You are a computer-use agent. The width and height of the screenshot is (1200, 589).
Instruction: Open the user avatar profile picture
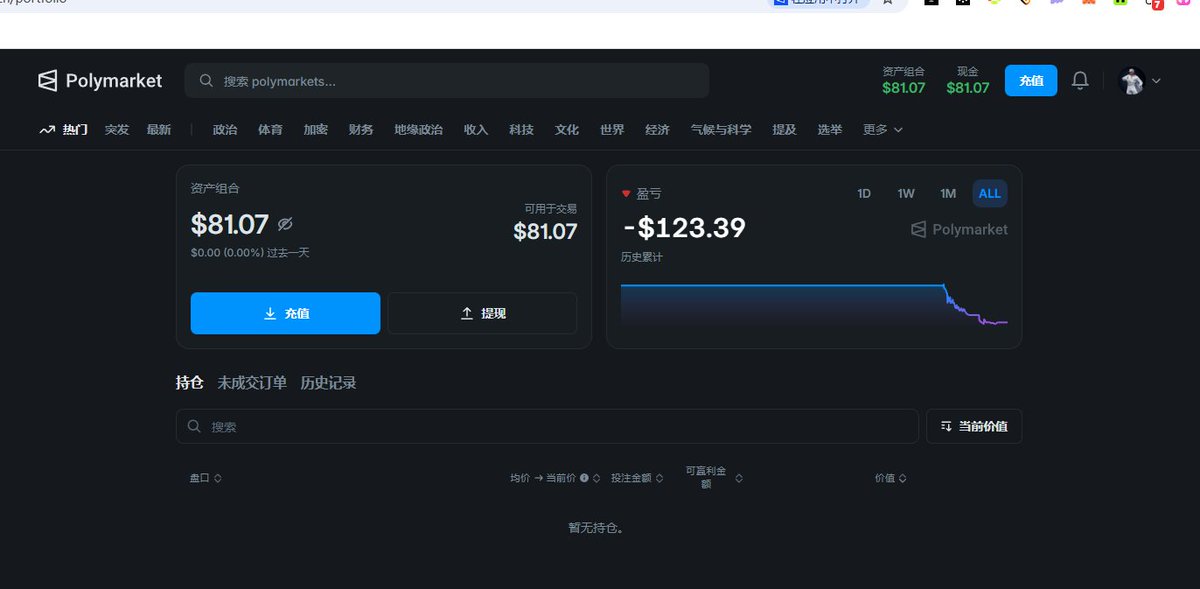[1132, 81]
